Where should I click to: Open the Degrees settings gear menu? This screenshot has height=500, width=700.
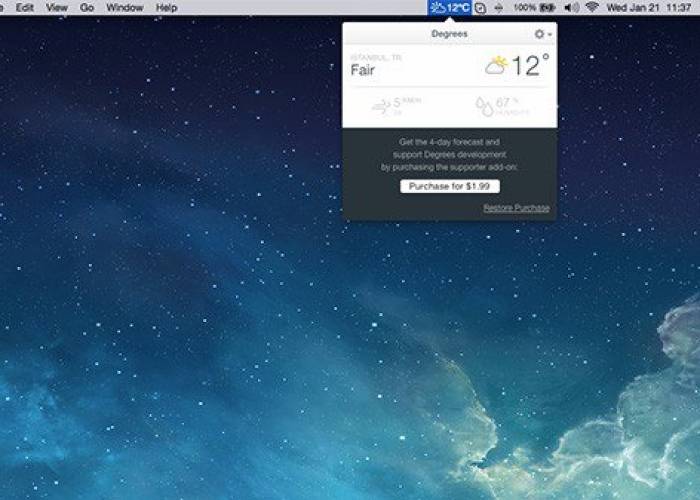tap(542, 34)
